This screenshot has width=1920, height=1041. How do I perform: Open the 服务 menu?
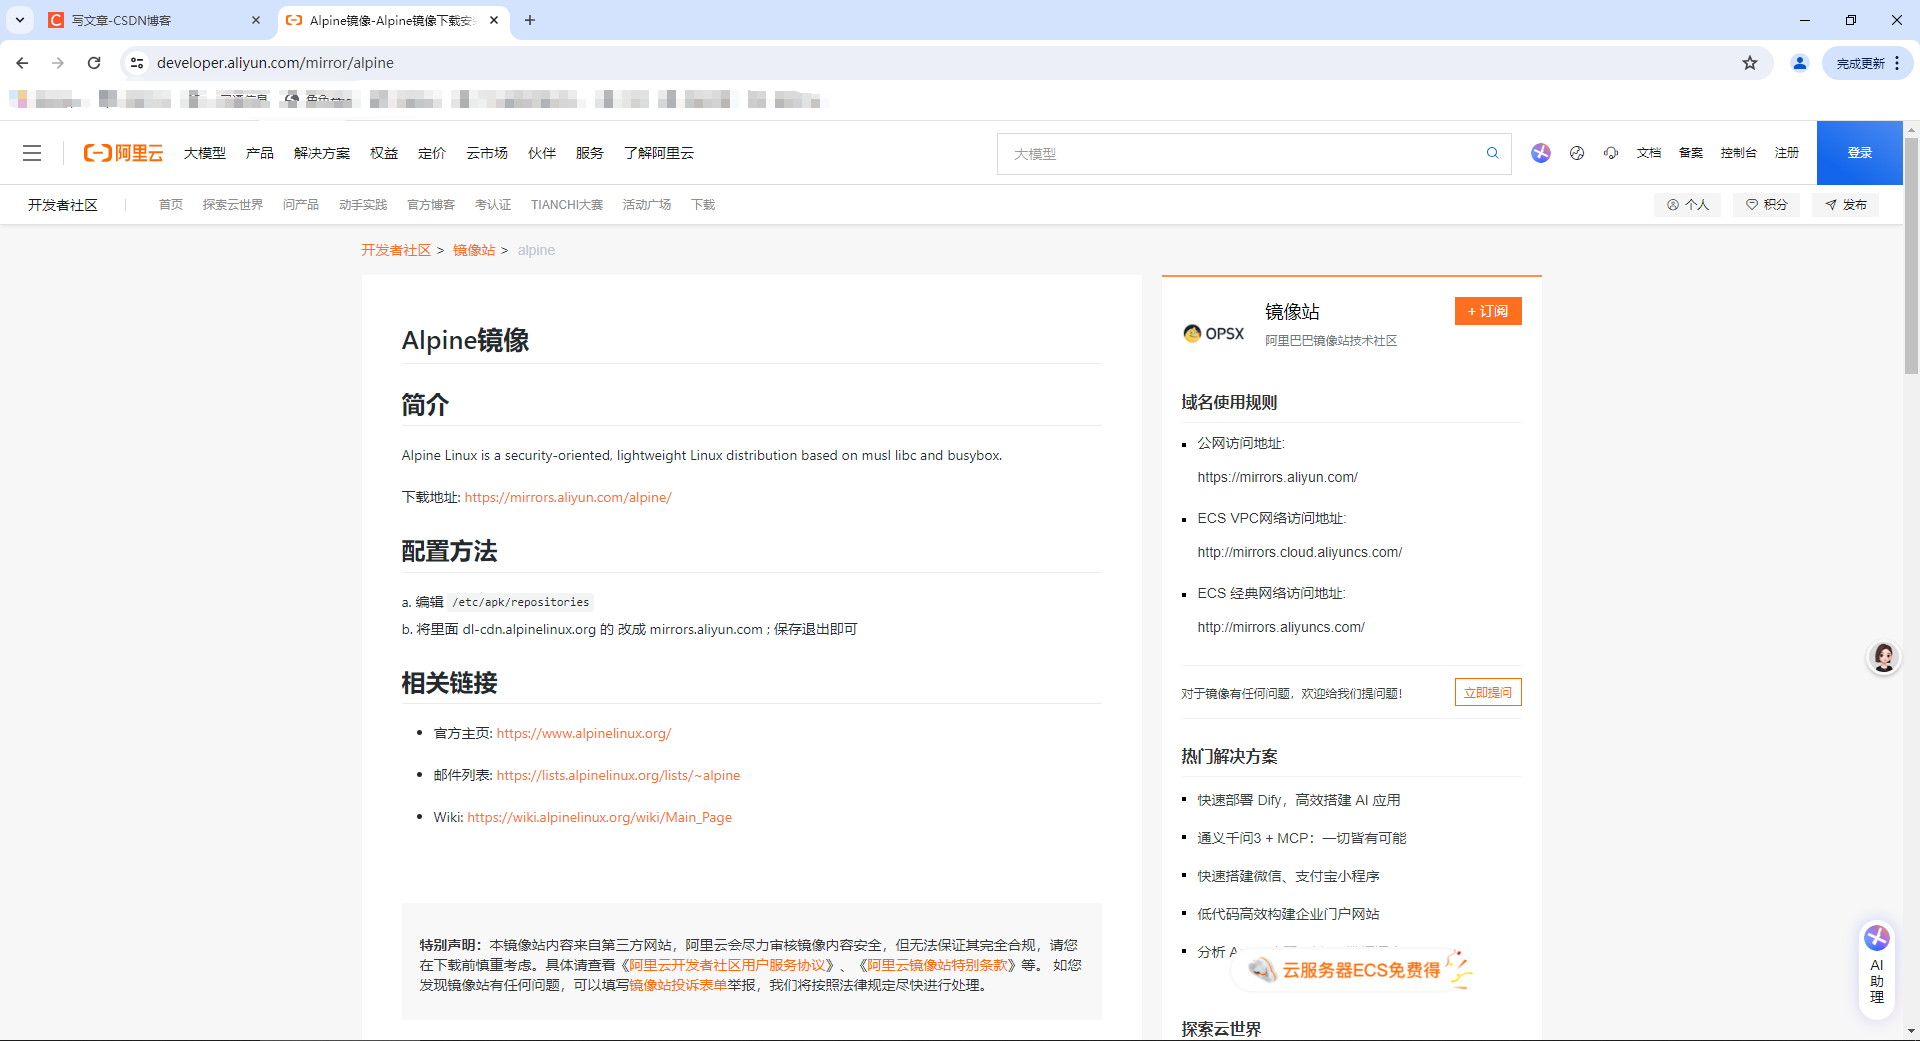tap(590, 153)
